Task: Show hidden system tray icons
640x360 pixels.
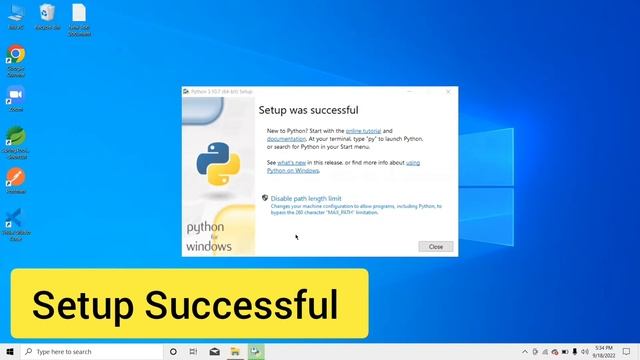Action: (525, 351)
